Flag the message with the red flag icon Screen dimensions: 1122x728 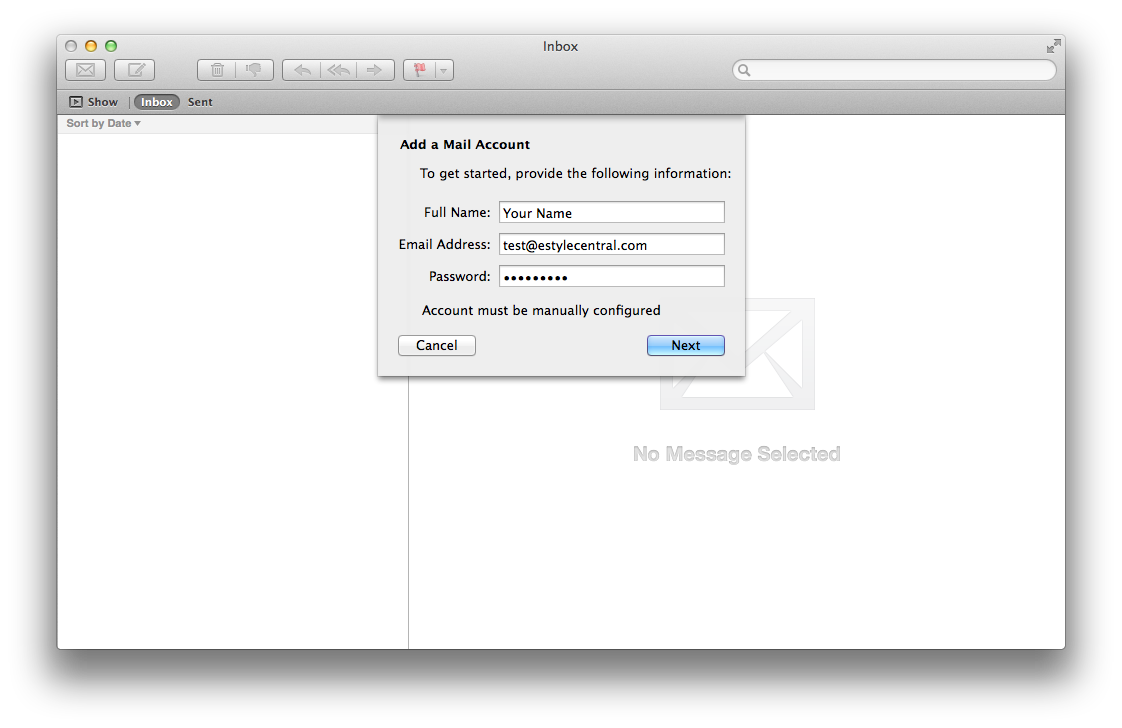coord(419,70)
